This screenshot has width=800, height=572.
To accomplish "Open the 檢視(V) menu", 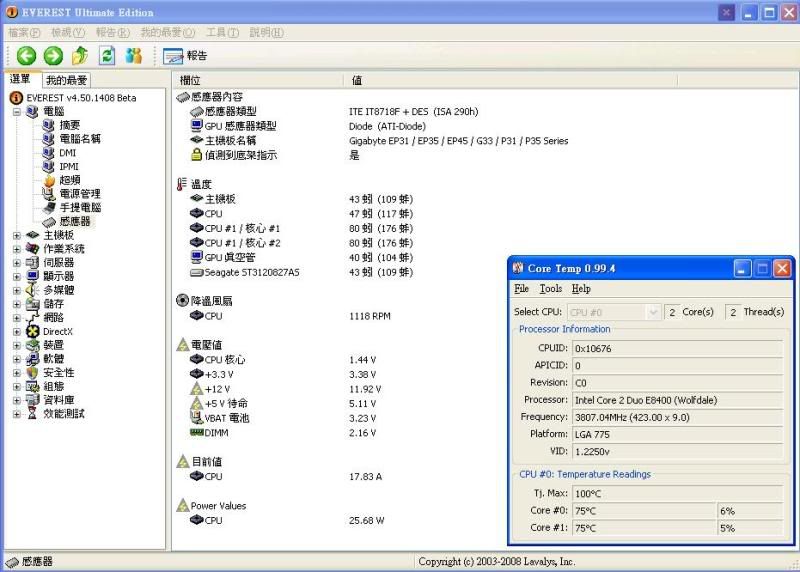I will pyautogui.click(x=68, y=33).
